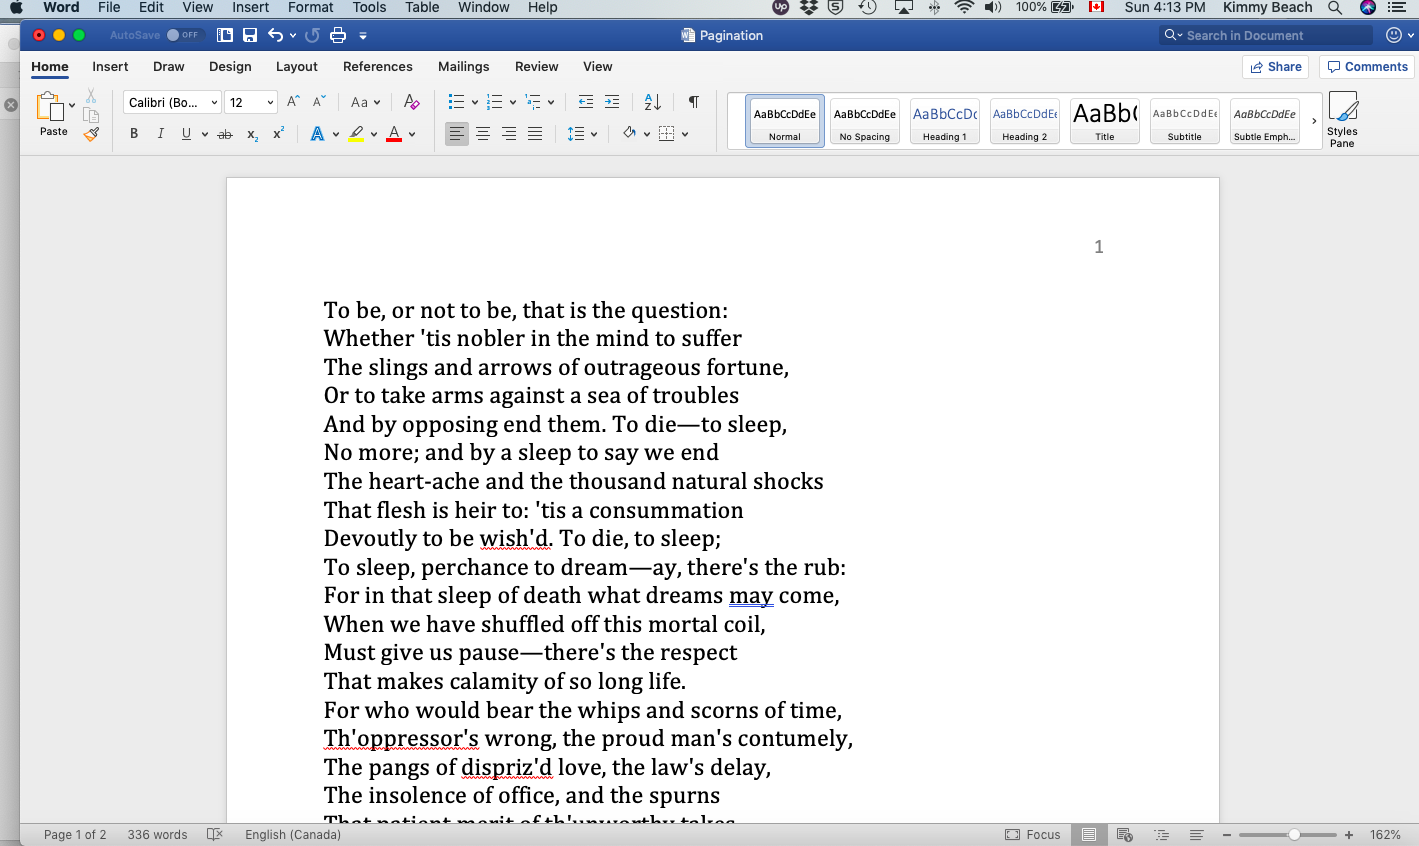Toggle Print Layout view button
The height and width of the screenshot is (846, 1419).
[x=1089, y=834]
